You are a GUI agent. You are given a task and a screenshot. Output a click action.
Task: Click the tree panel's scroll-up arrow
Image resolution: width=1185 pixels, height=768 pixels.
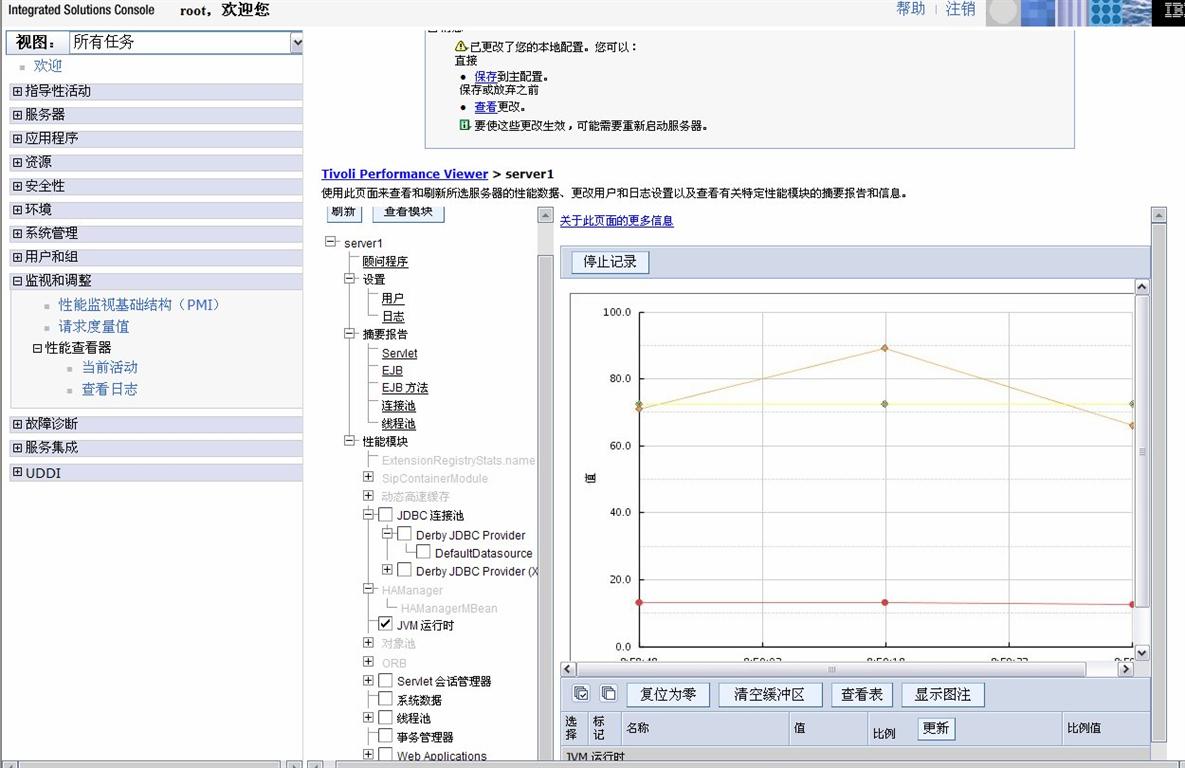click(545, 215)
